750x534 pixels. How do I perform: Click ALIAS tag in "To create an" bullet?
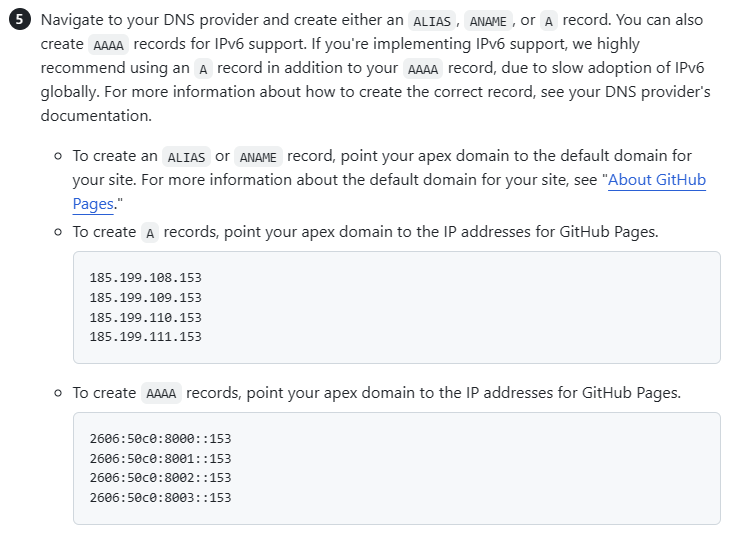point(186,157)
